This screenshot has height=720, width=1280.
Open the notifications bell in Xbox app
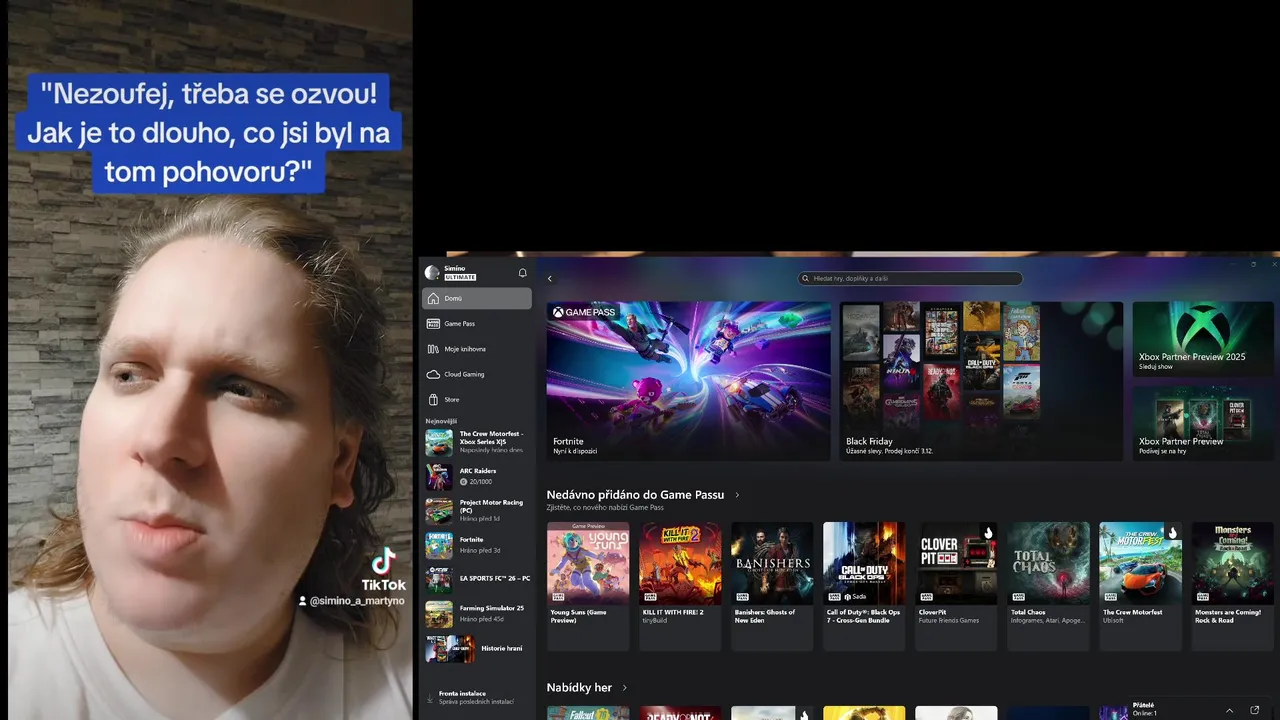[x=522, y=273]
